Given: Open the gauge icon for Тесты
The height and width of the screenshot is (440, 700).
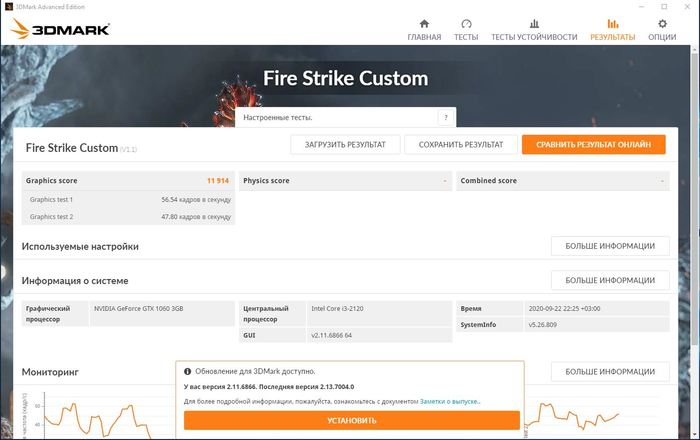Looking at the screenshot, I should (x=466, y=24).
